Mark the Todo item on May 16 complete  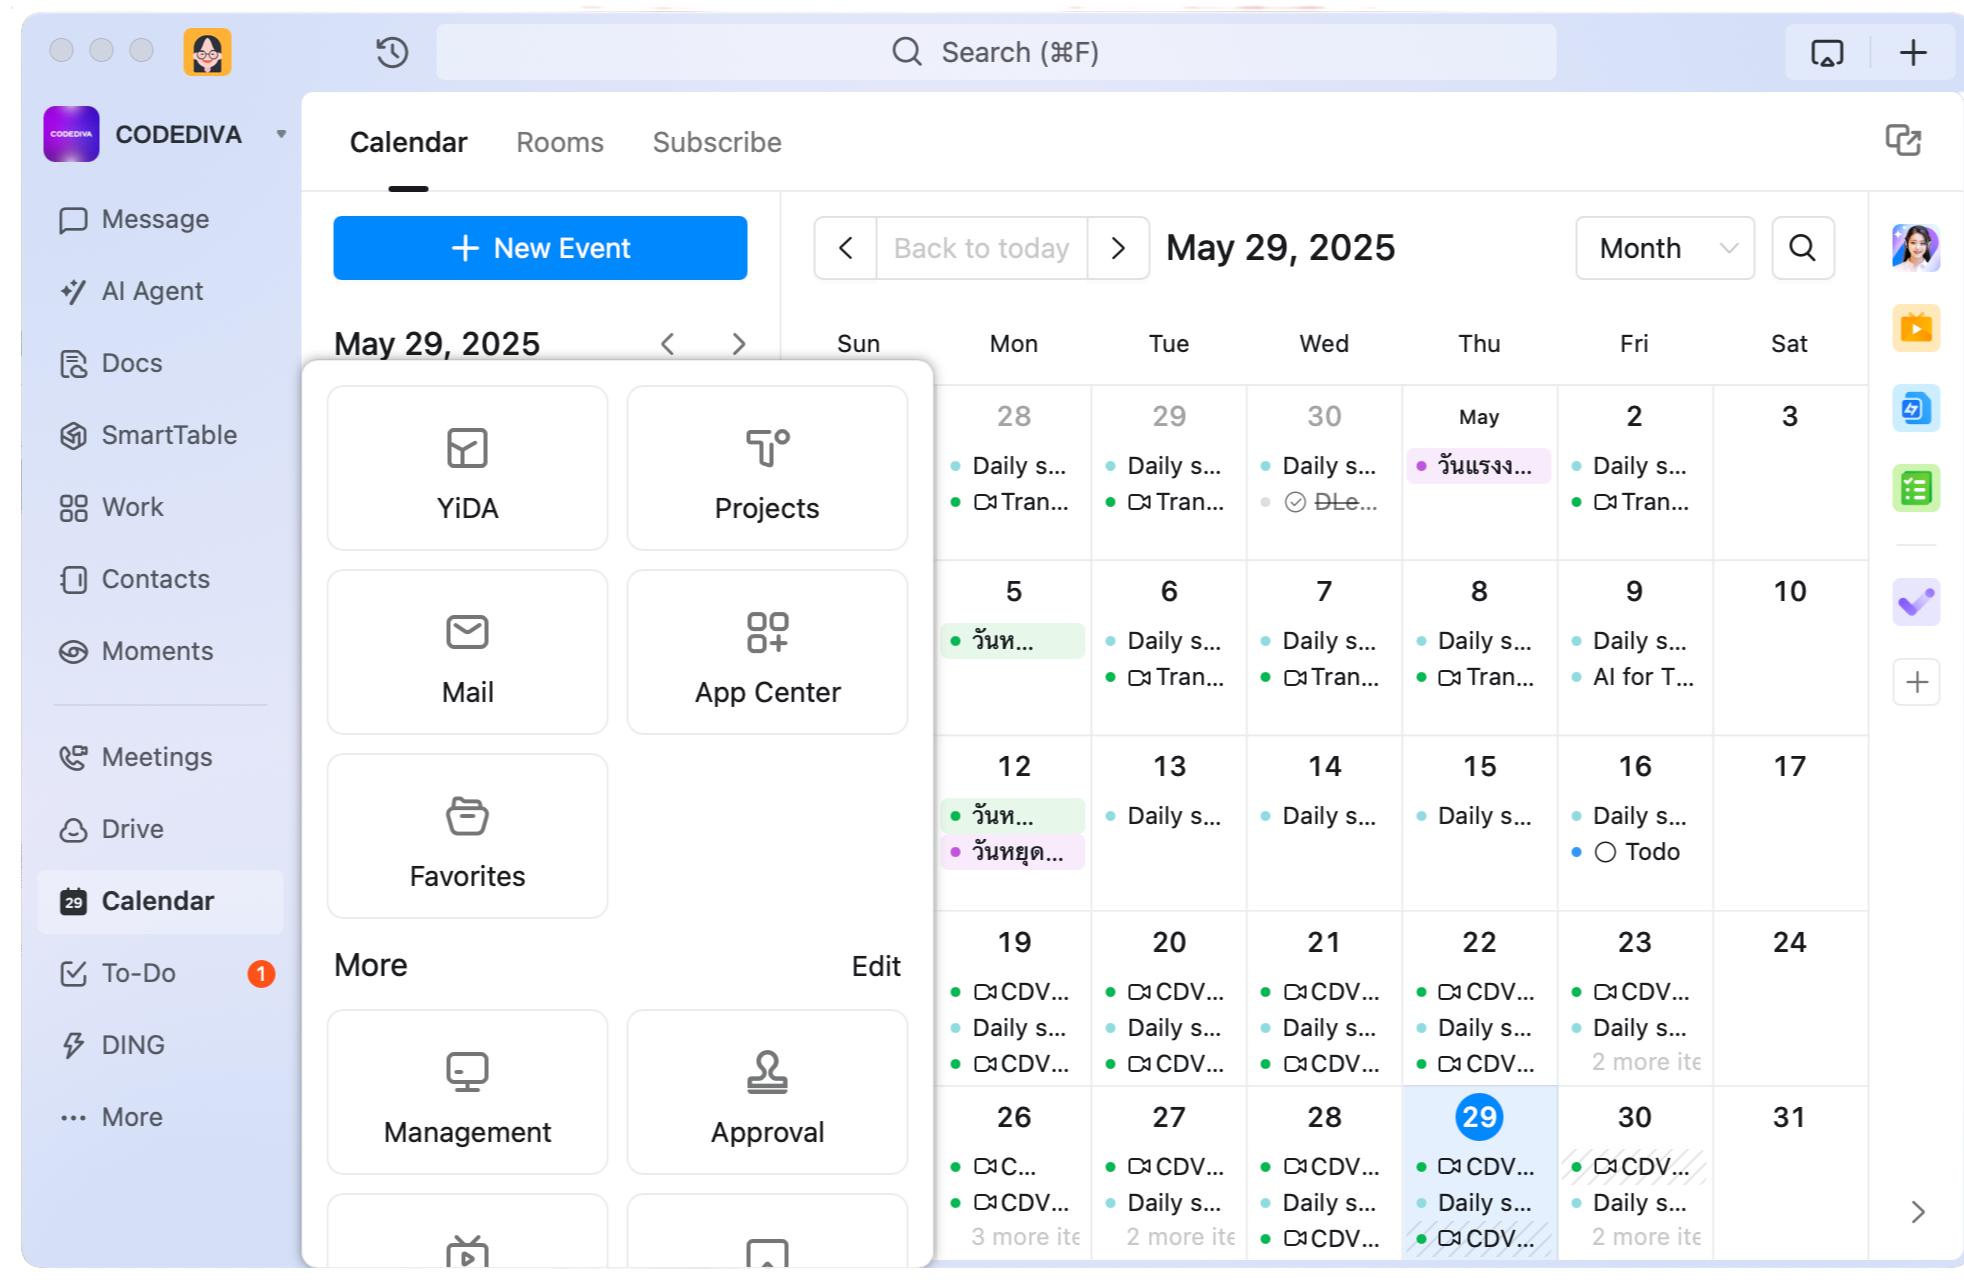pyautogui.click(x=1605, y=852)
